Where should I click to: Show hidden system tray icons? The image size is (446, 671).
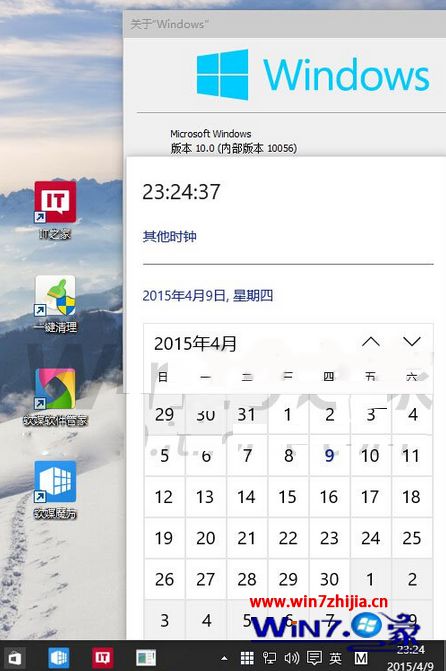point(224,658)
